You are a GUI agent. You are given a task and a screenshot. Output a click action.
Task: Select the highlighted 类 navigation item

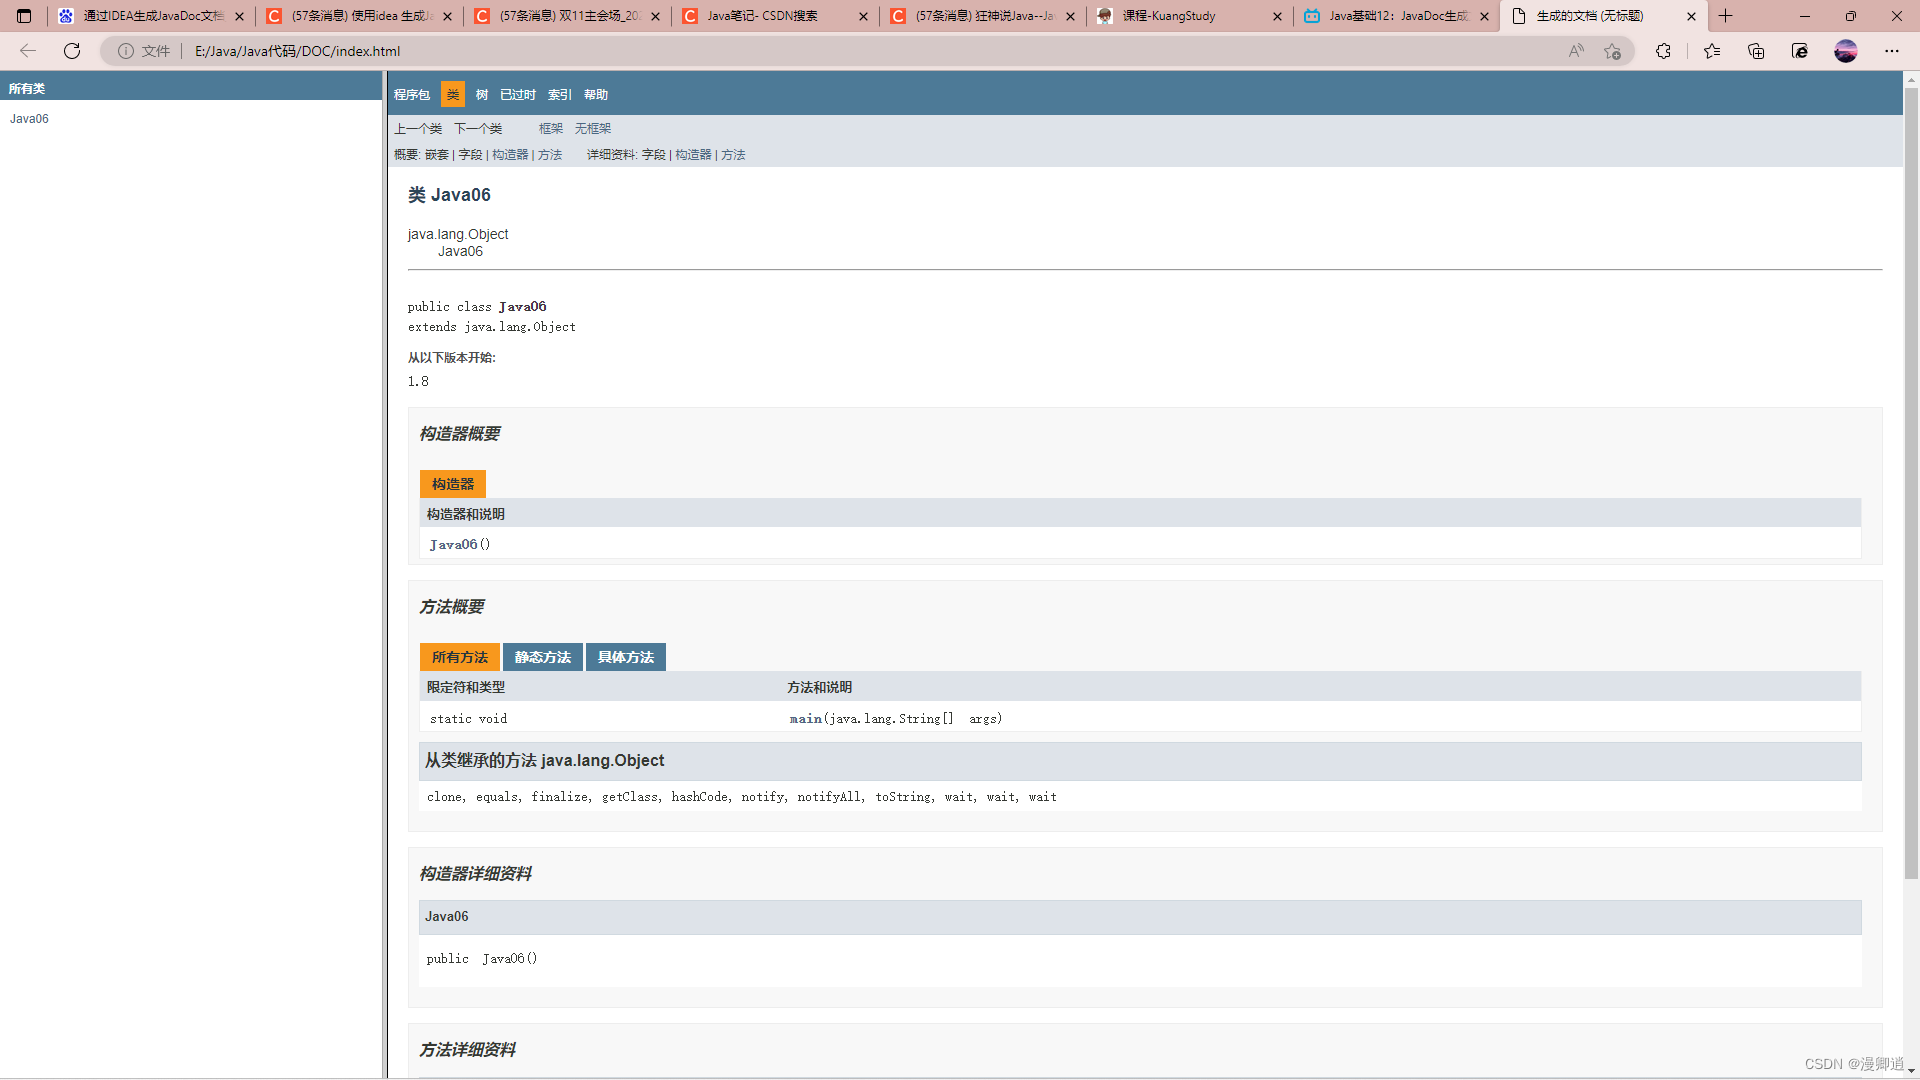pyautogui.click(x=453, y=95)
